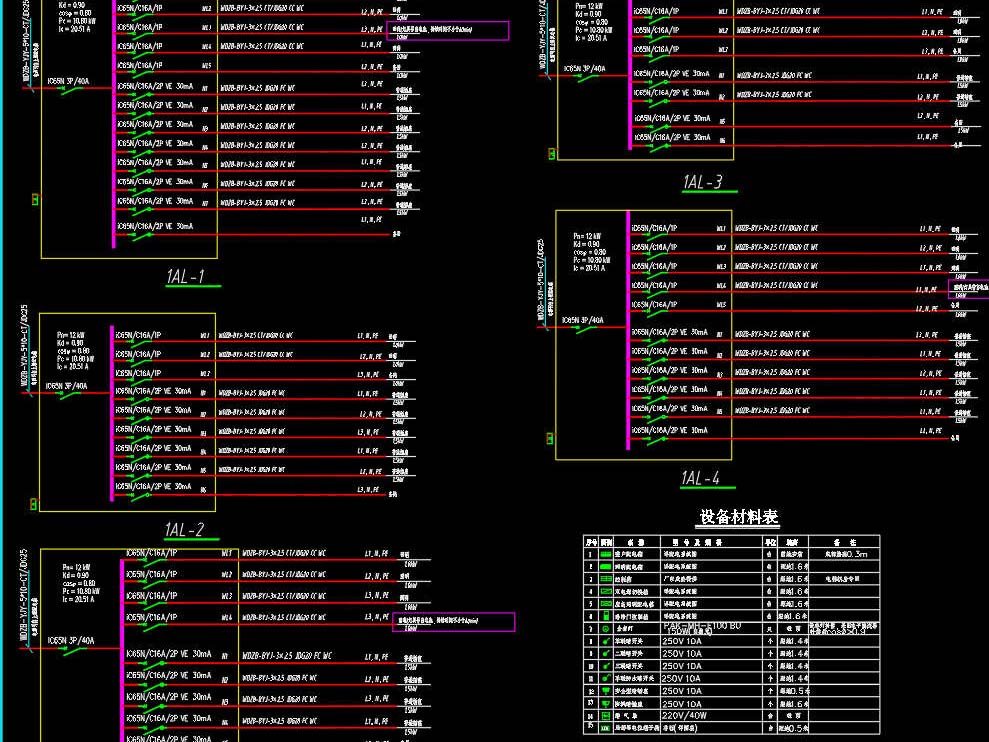Click the legend symbol in material table row 1
The width and height of the screenshot is (989, 742).
pyautogui.click(x=606, y=554)
